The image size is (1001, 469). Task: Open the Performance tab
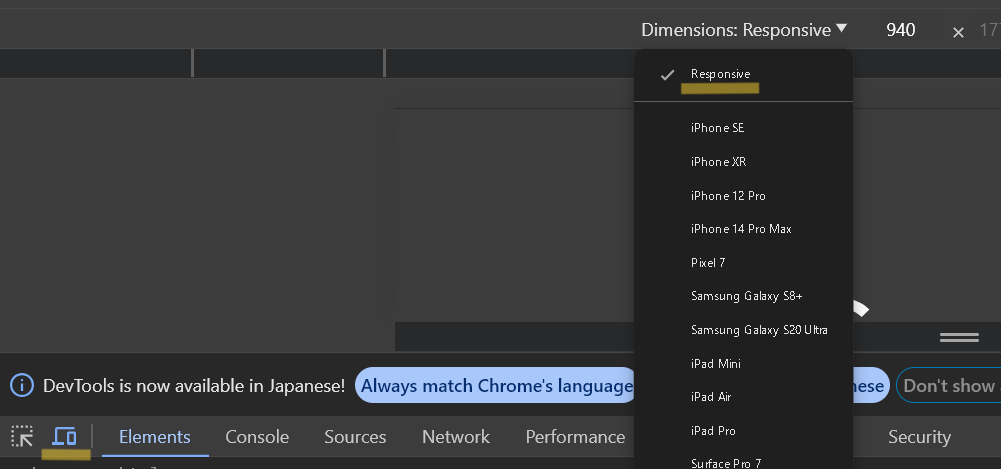point(575,436)
